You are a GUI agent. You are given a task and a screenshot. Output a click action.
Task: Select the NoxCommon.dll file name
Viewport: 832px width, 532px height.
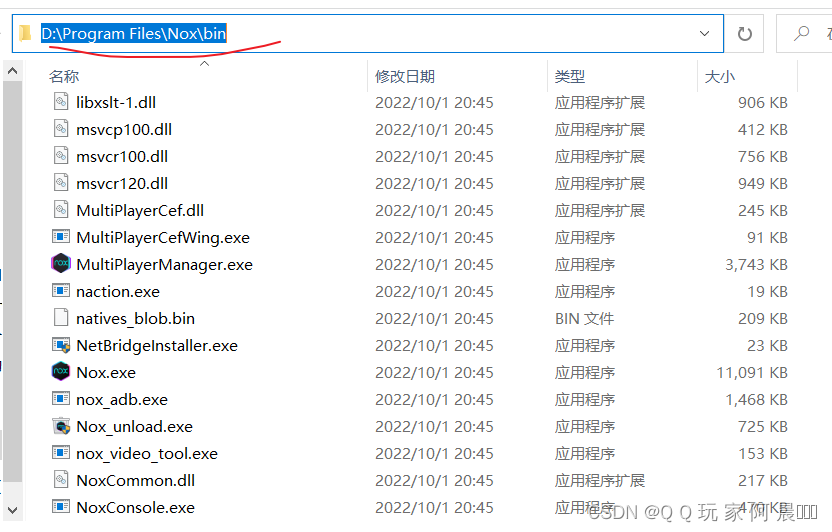pos(135,481)
